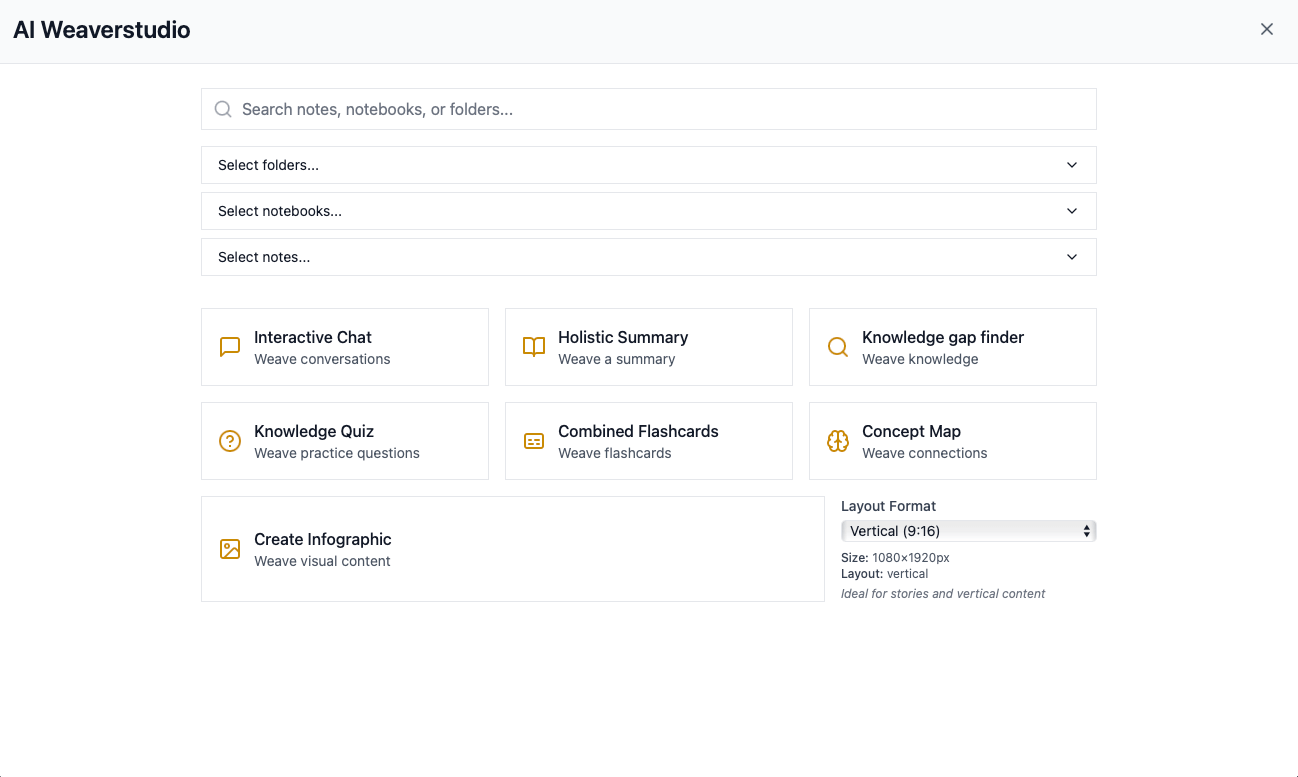Select the Holistic Summary card
1298x777 pixels.
click(x=648, y=346)
